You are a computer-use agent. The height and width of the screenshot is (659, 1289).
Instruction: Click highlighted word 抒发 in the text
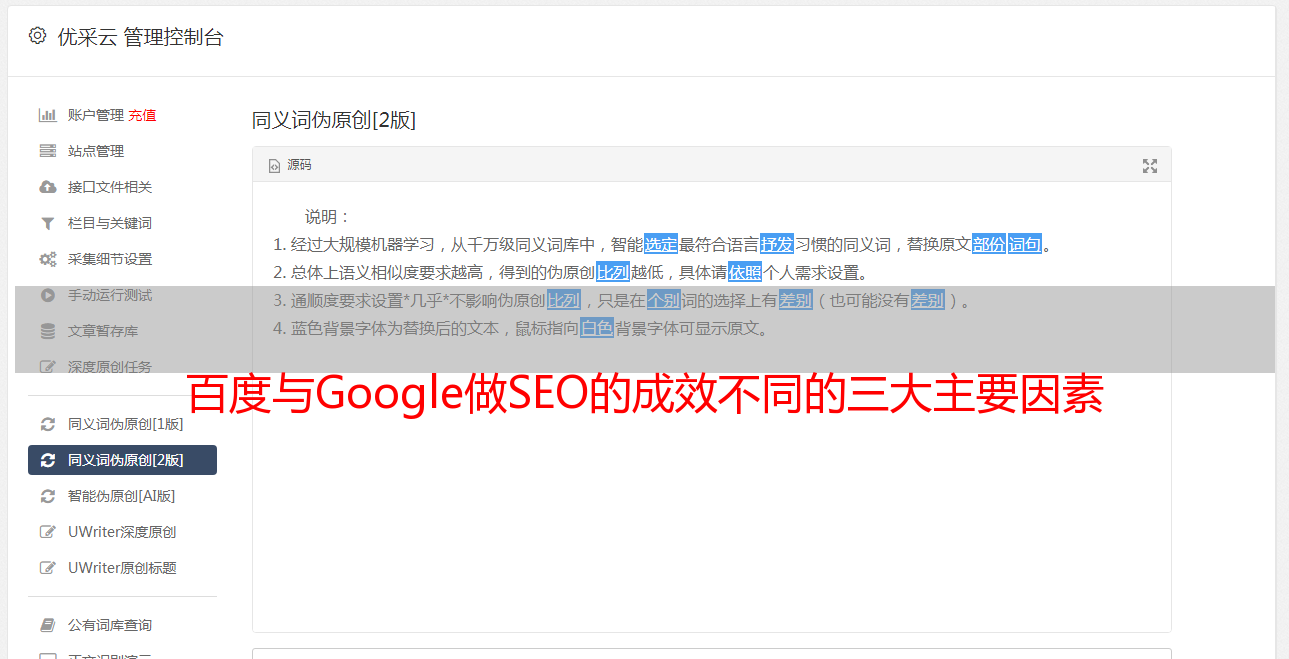click(x=777, y=244)
